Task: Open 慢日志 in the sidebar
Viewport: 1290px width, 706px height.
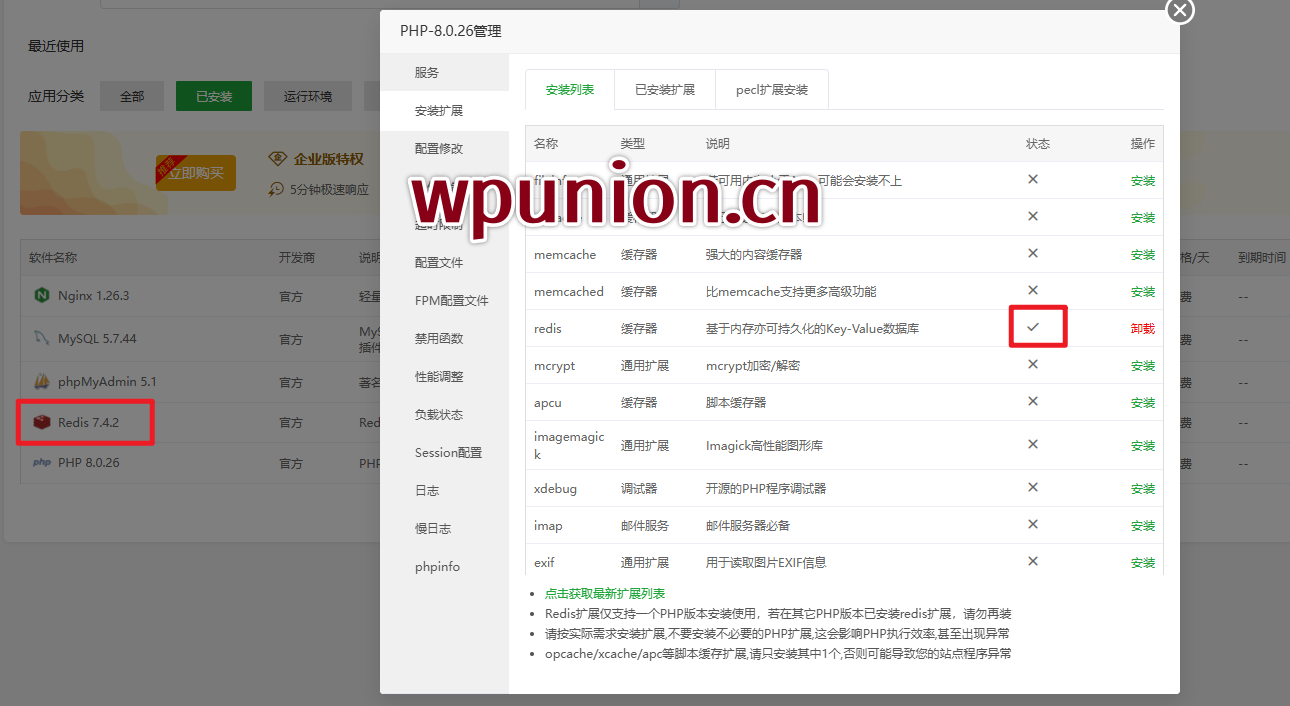Action: 444,529
